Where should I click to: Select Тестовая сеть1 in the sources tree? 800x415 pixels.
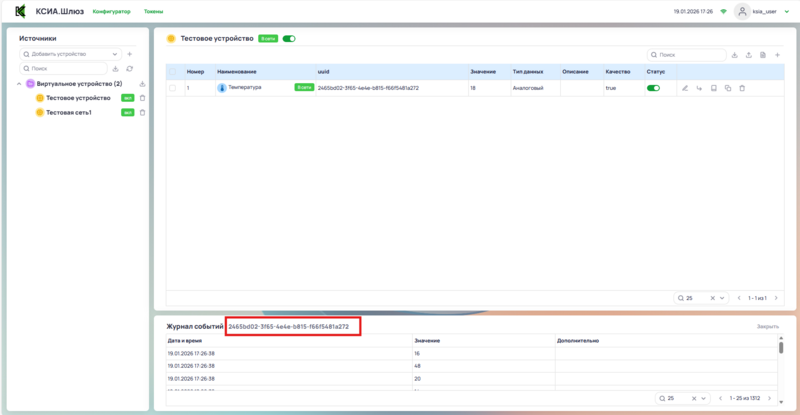[x=68, y=112]
